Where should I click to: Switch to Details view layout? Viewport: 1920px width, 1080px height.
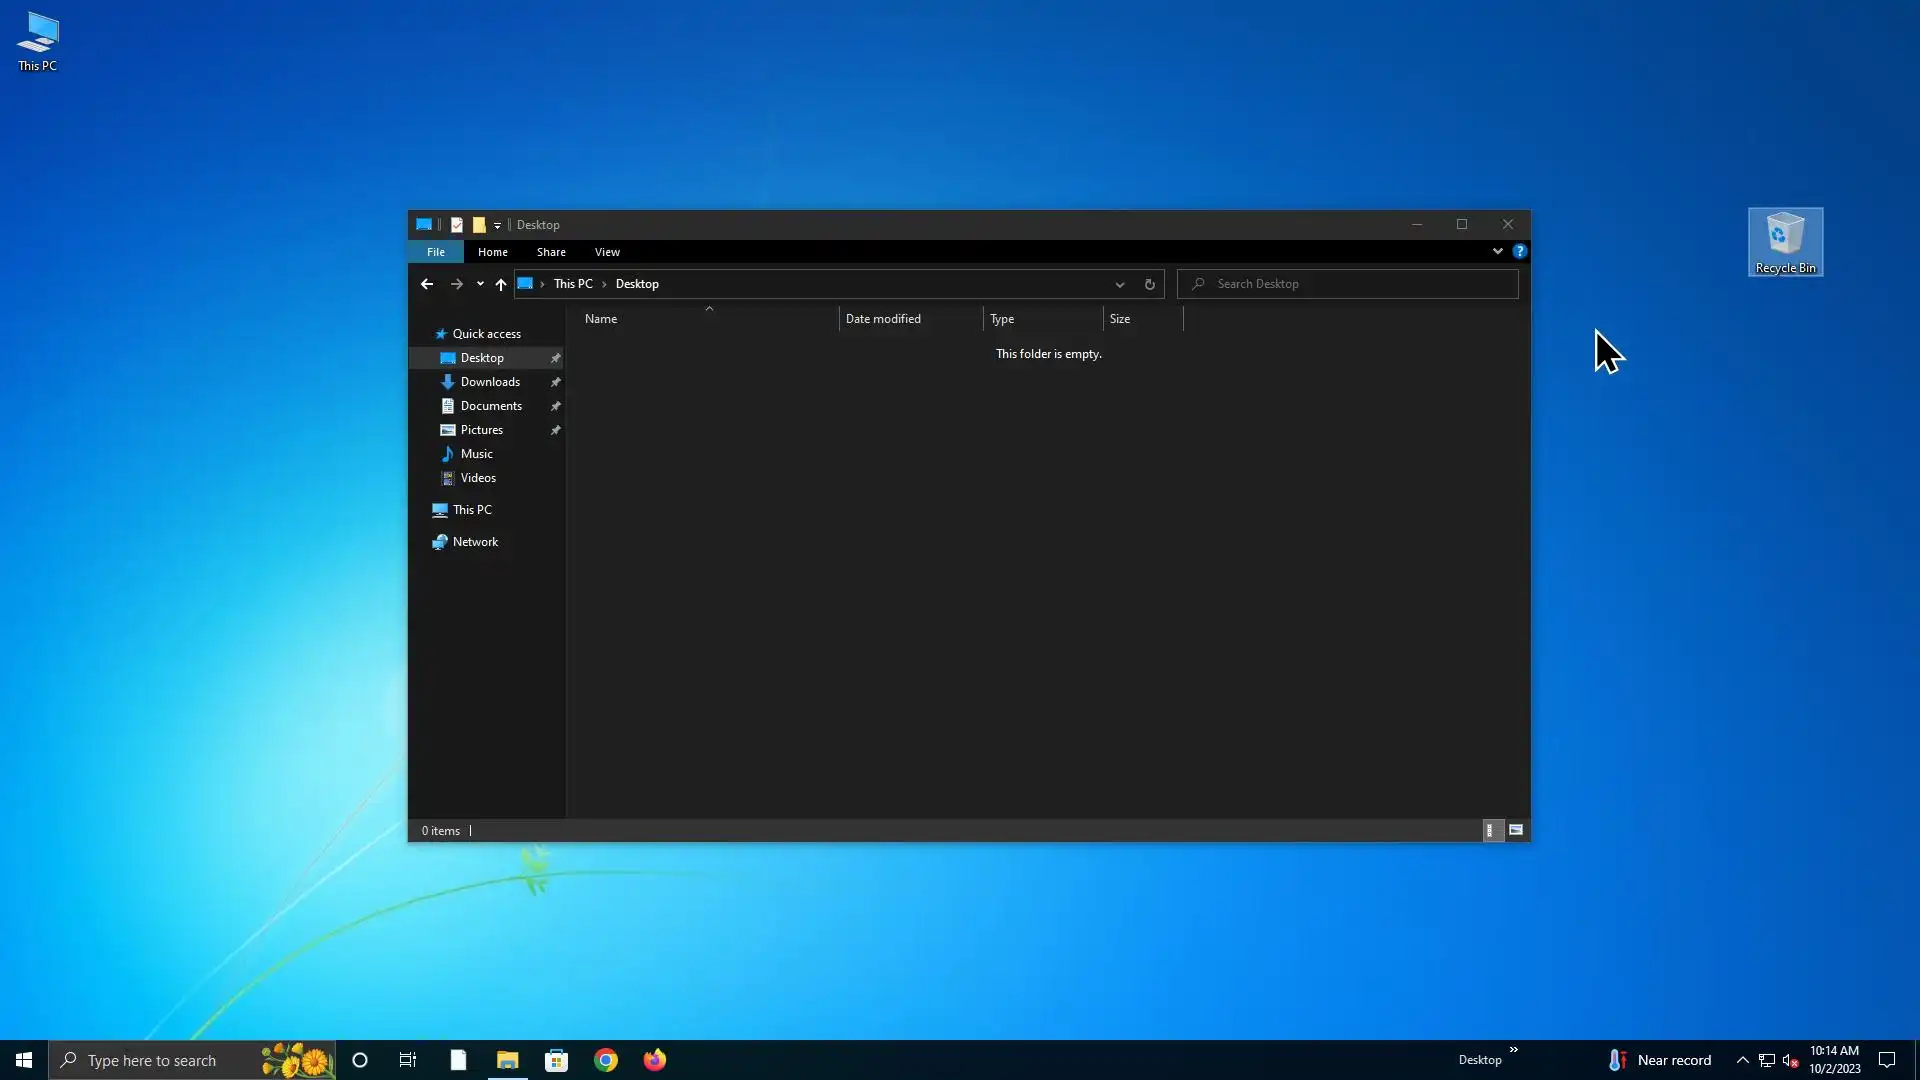[1491, 831]
